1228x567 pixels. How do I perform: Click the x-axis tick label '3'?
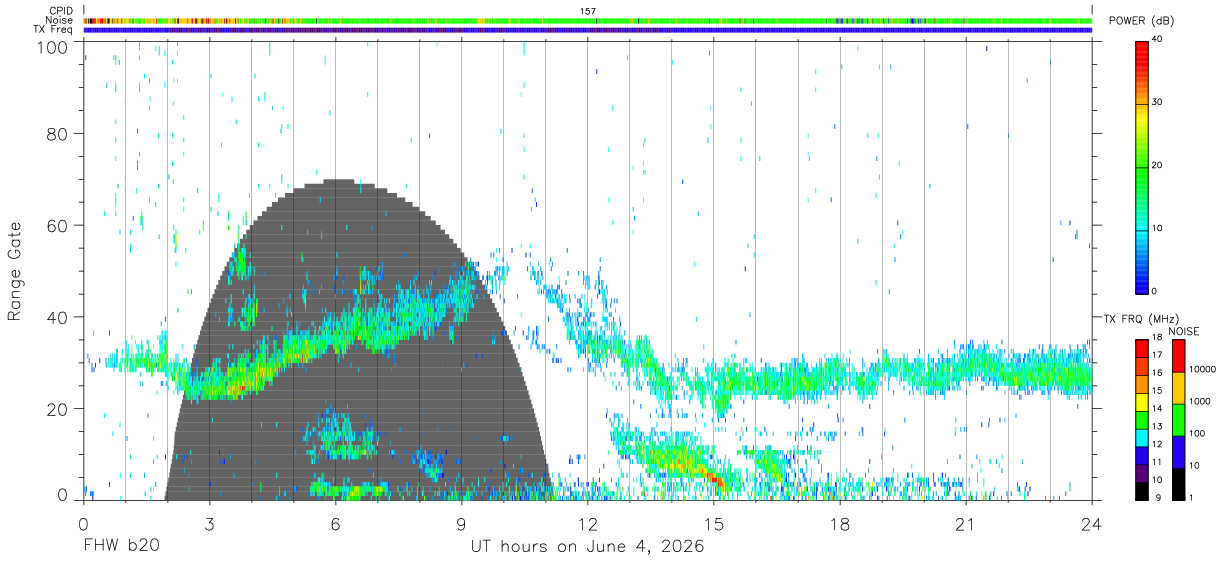(x=209, y=524)
